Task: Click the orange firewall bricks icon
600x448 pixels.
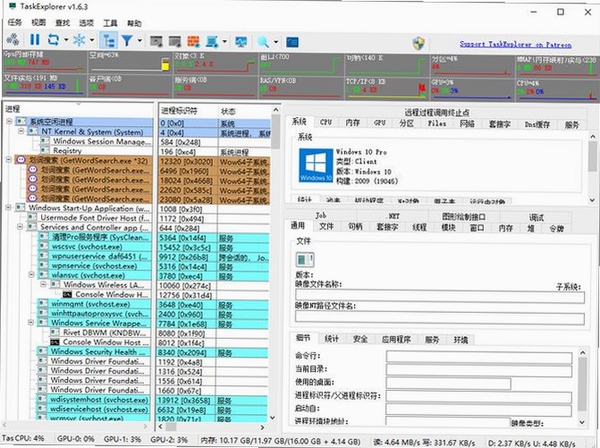Action: (x=193, y=41)
